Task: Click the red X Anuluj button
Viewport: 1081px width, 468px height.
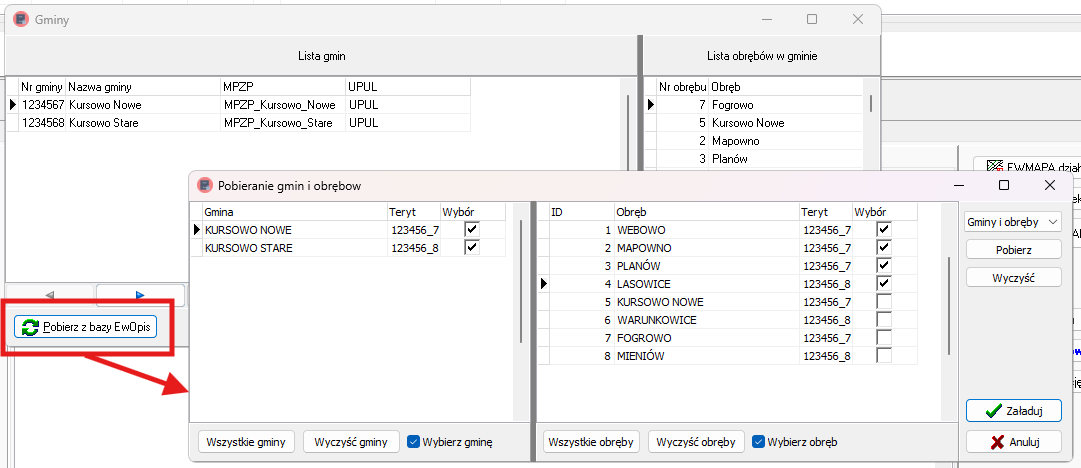Action: (x=1013, y=442)
